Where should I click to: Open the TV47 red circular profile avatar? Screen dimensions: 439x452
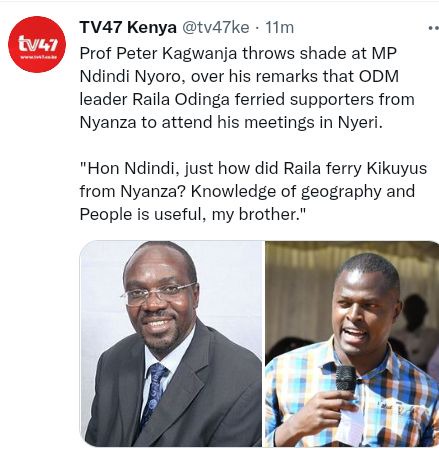point(37,44)
